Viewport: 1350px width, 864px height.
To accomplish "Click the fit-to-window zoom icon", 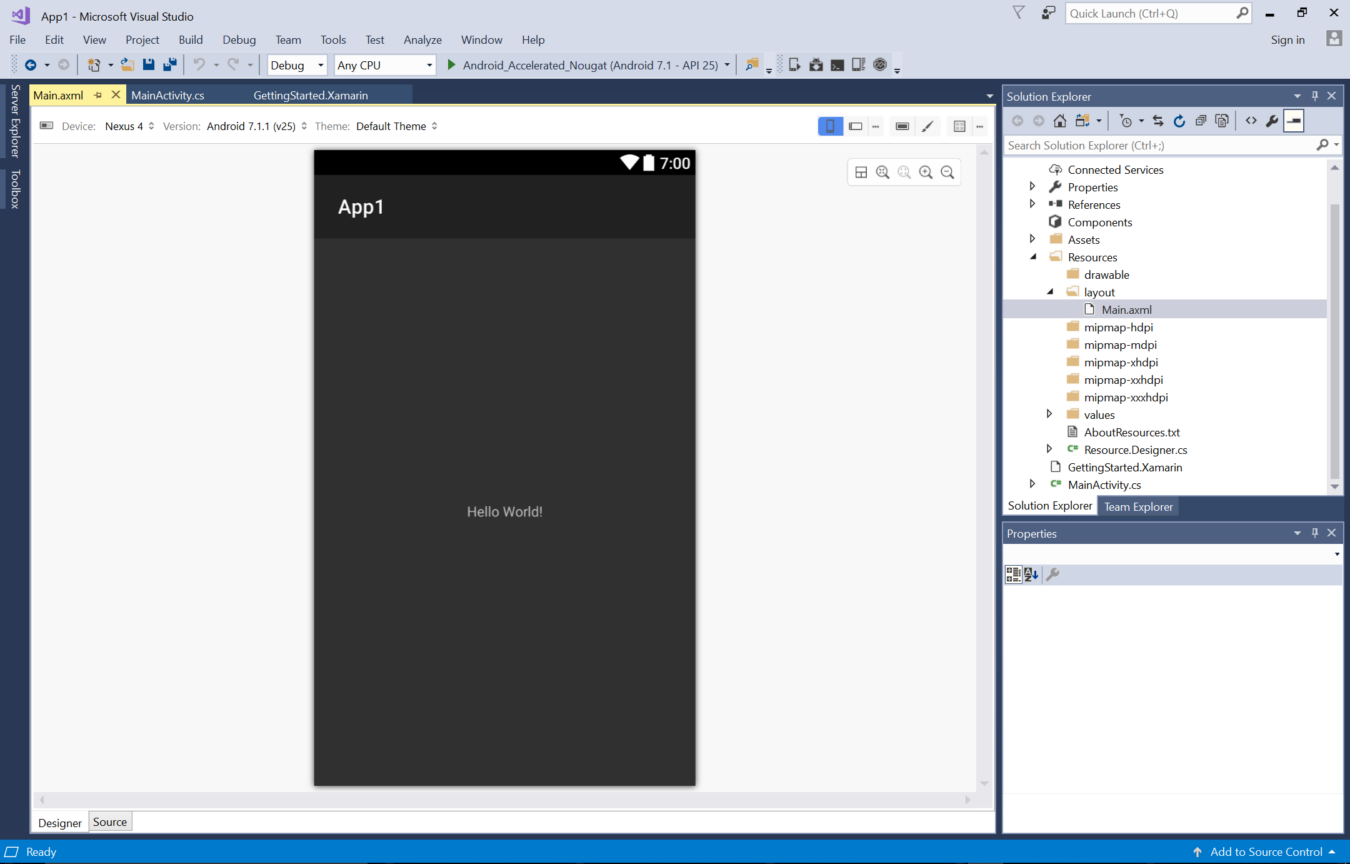I will pyautogui.click(x=882, y=172).
